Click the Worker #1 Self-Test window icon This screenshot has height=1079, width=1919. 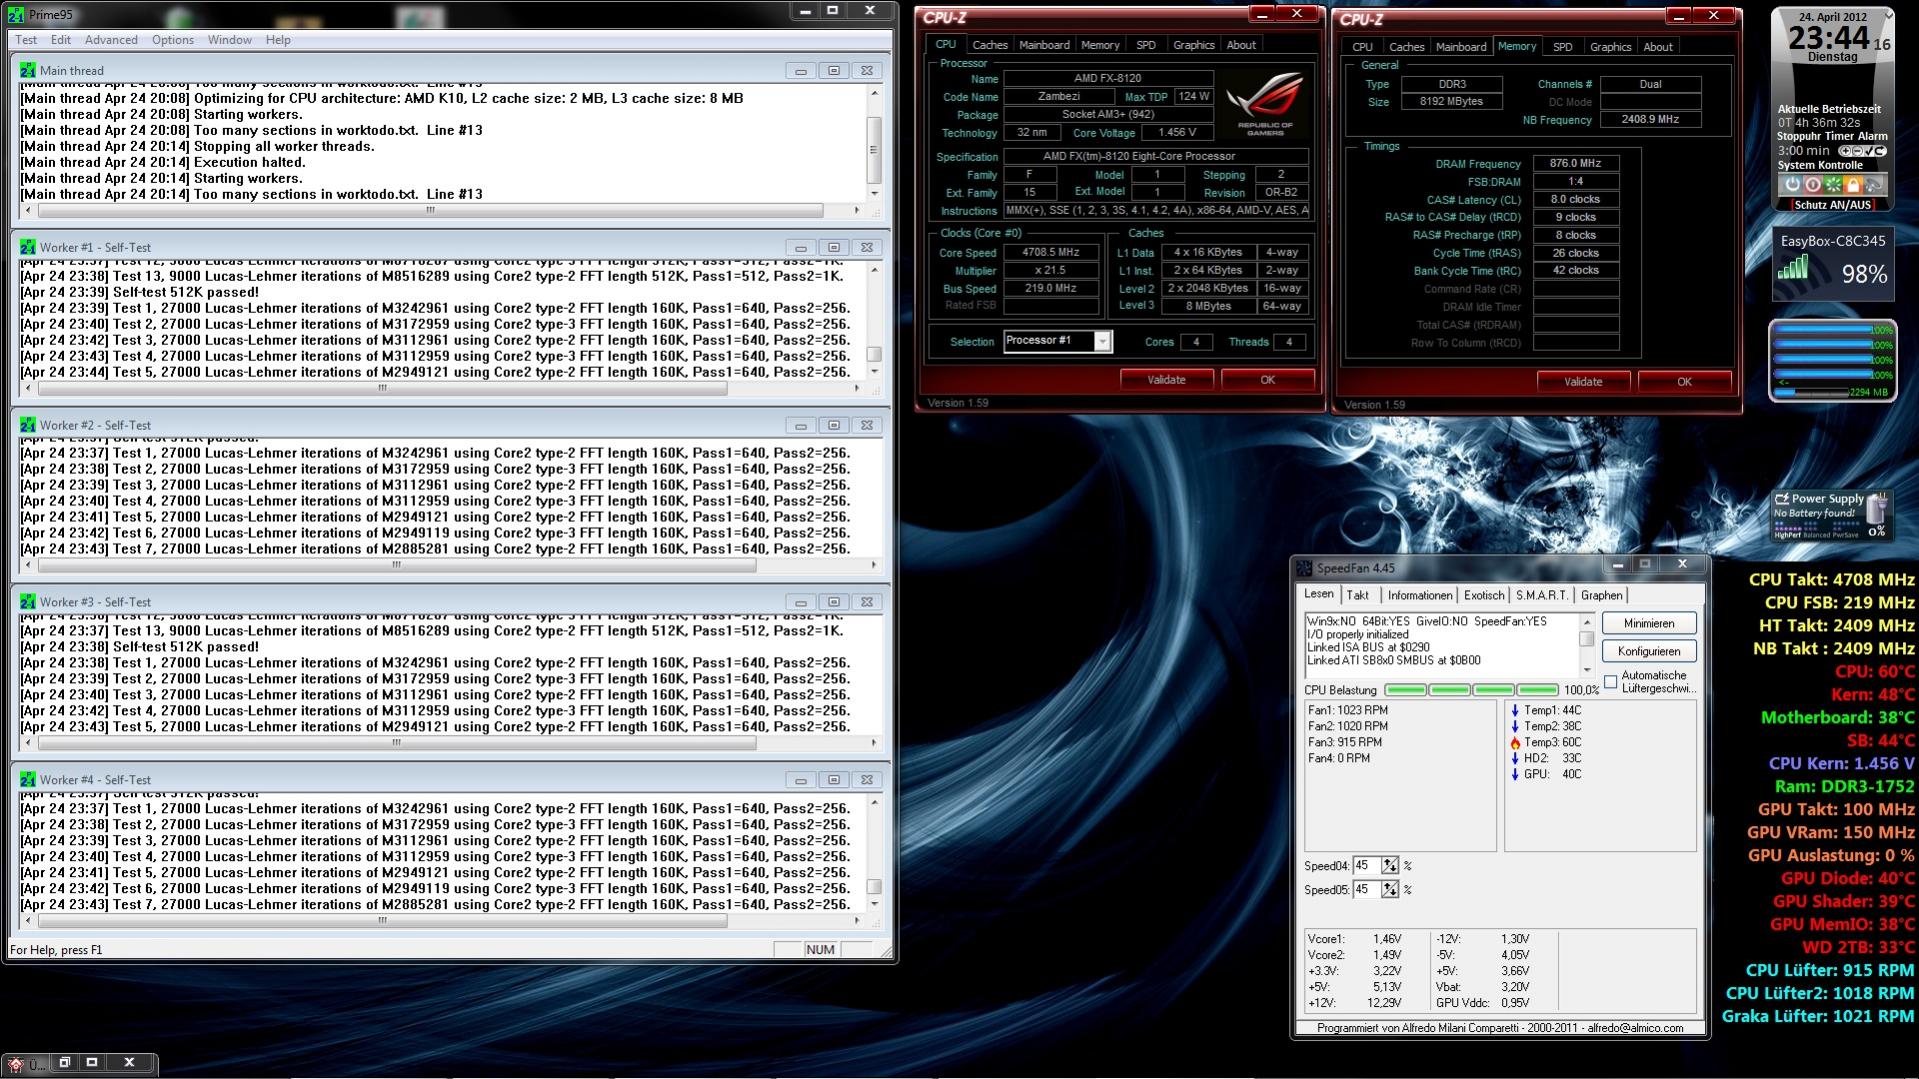[x=27, y=248]
